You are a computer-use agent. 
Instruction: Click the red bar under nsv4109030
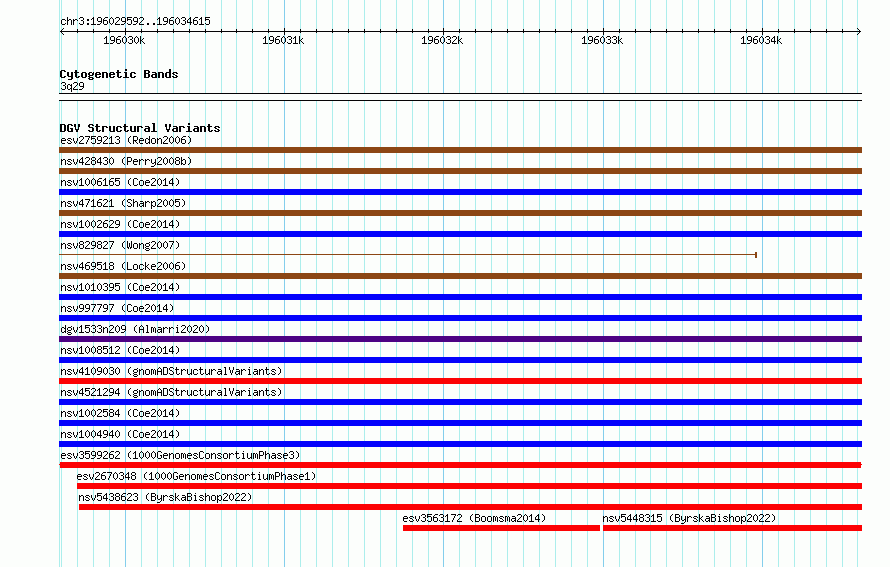460,381
